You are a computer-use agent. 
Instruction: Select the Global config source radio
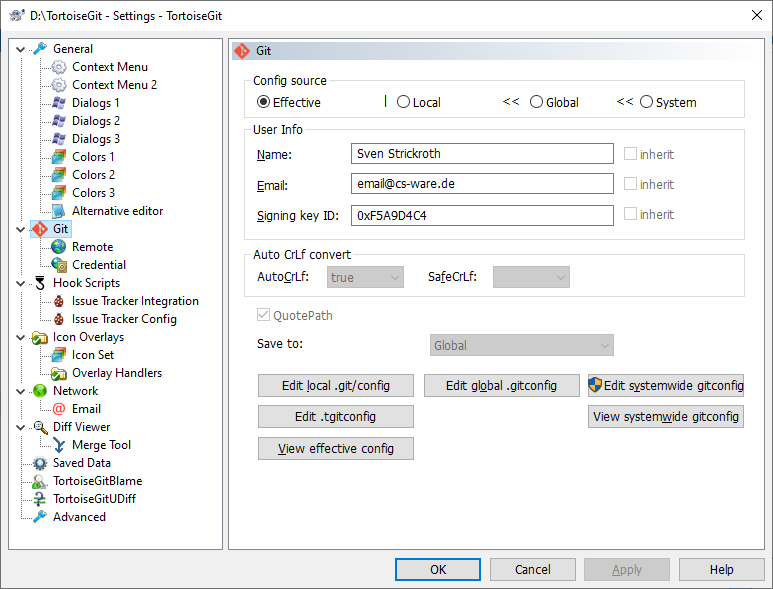(536, 102)
